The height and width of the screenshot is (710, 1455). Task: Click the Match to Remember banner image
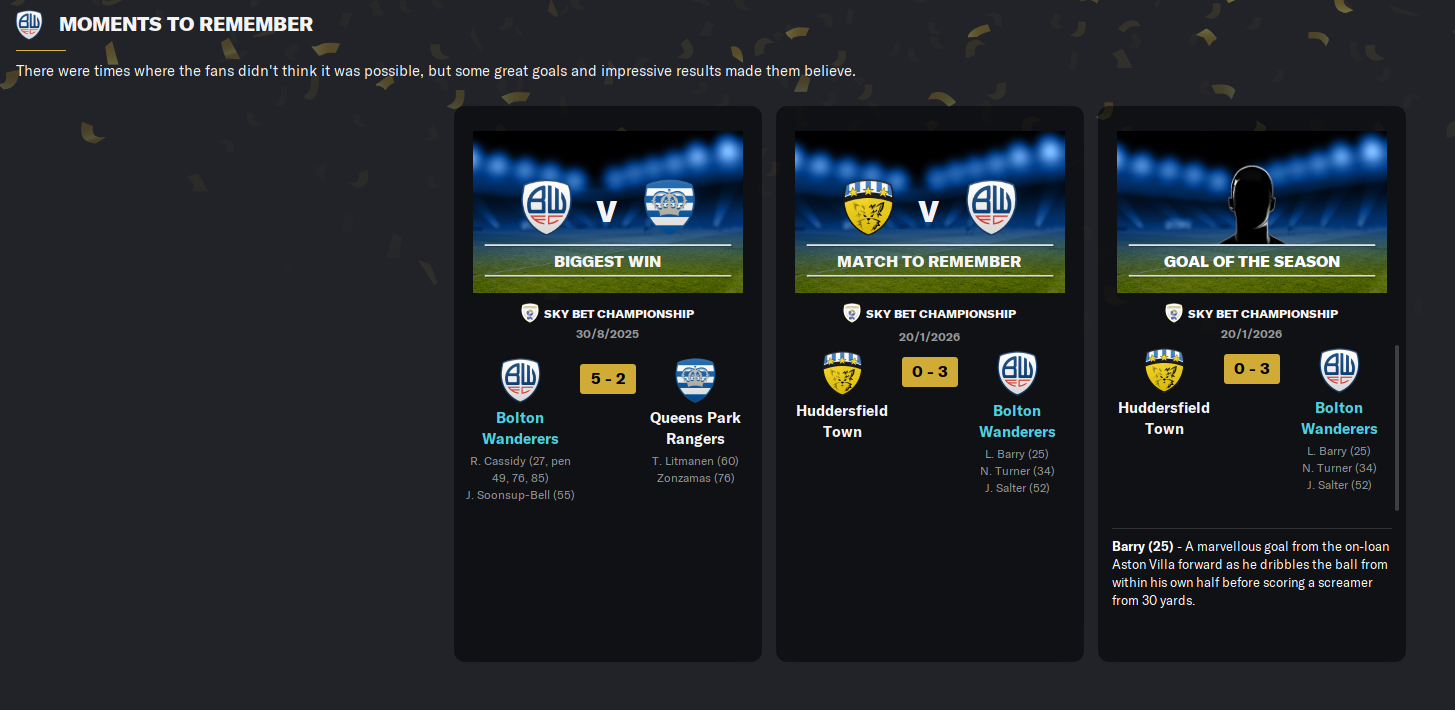pyautogui.click(x=930, y=212)
